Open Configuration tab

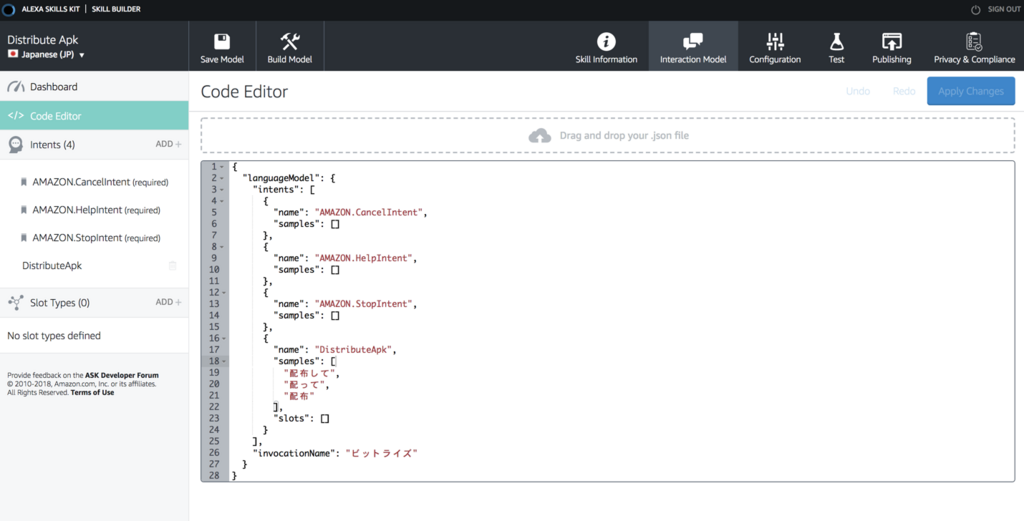coord(775,47)
